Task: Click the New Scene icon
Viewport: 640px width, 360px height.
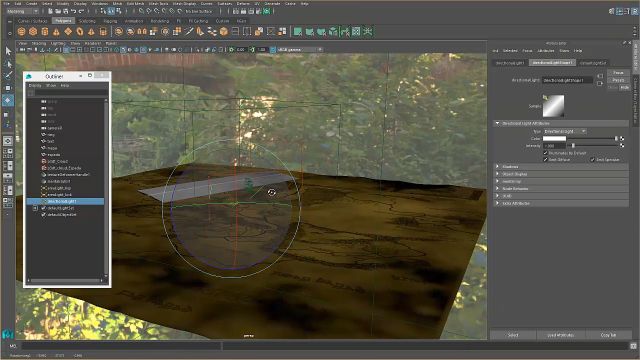Action: [50, 11]
